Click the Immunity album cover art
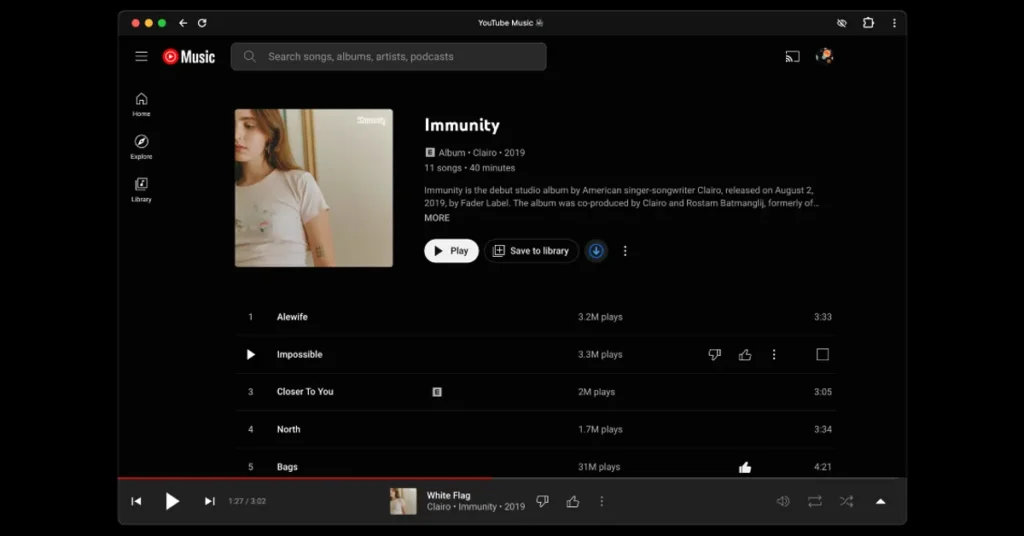 (314, 188)
